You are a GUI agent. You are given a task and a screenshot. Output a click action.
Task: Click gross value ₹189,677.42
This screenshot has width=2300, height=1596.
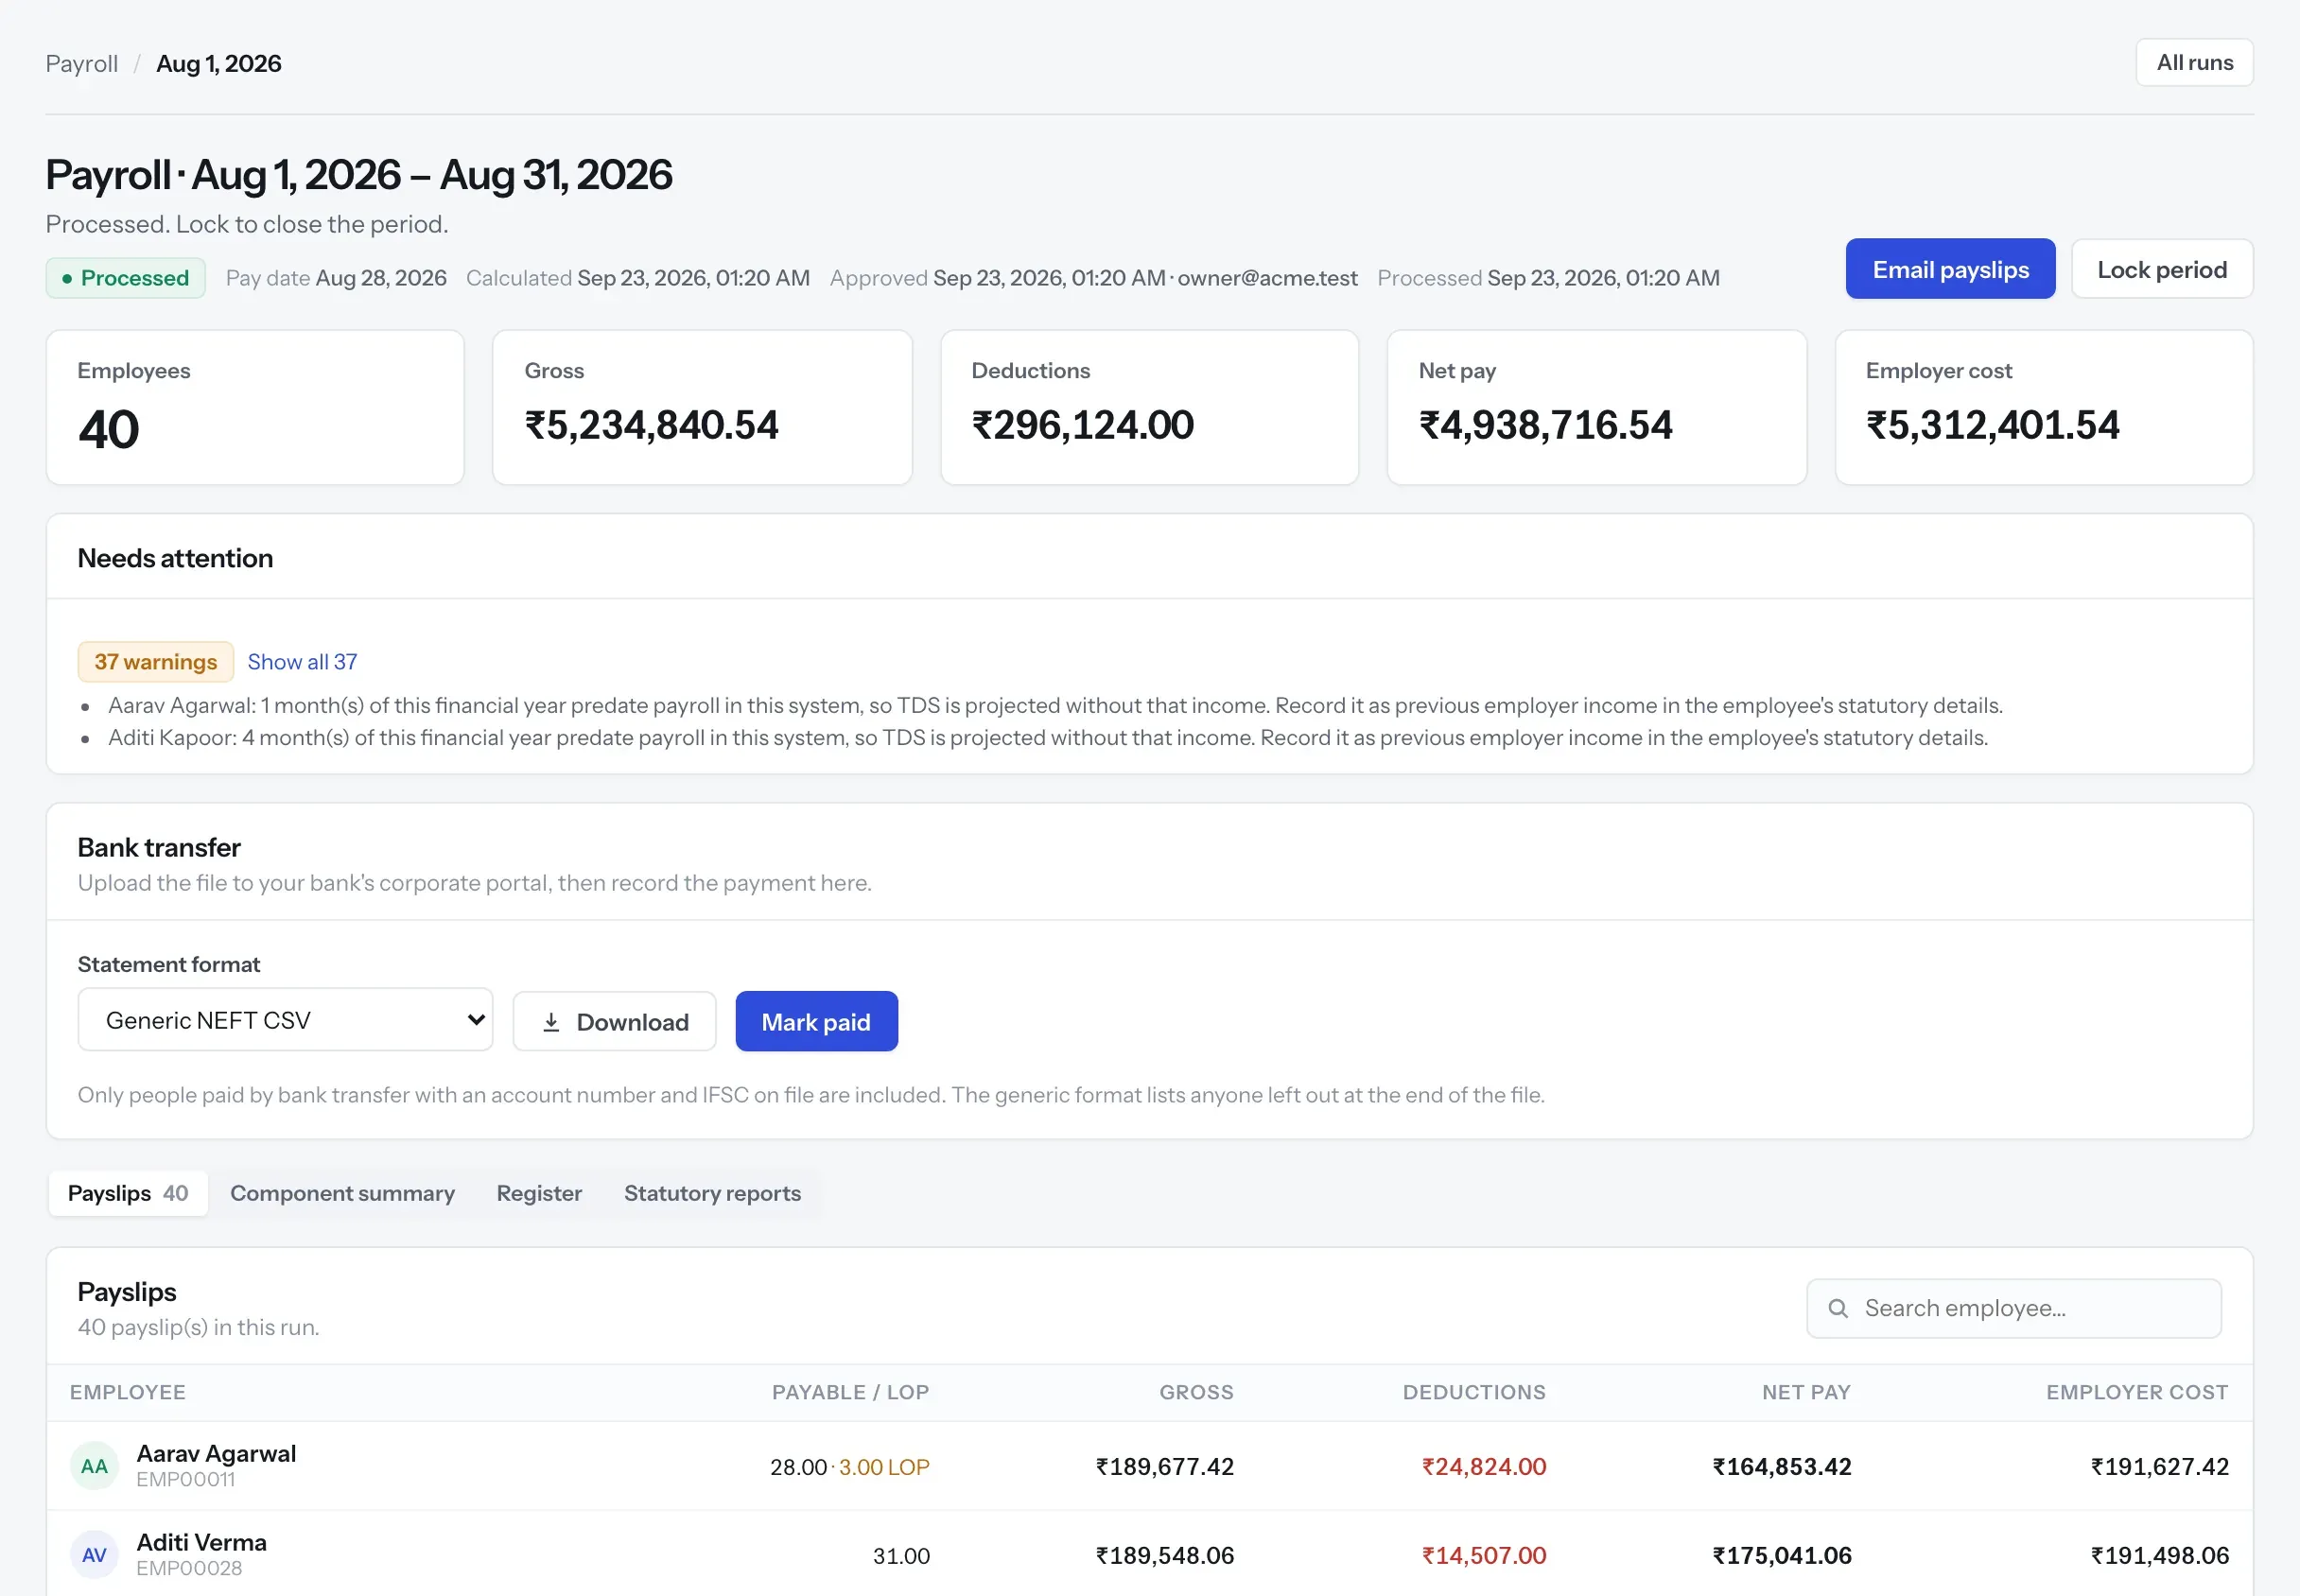1165,1467
